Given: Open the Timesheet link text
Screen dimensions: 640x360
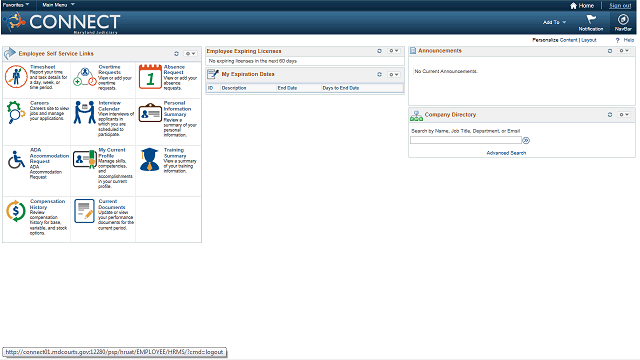Looking at the screenshot, I should 42,67.
